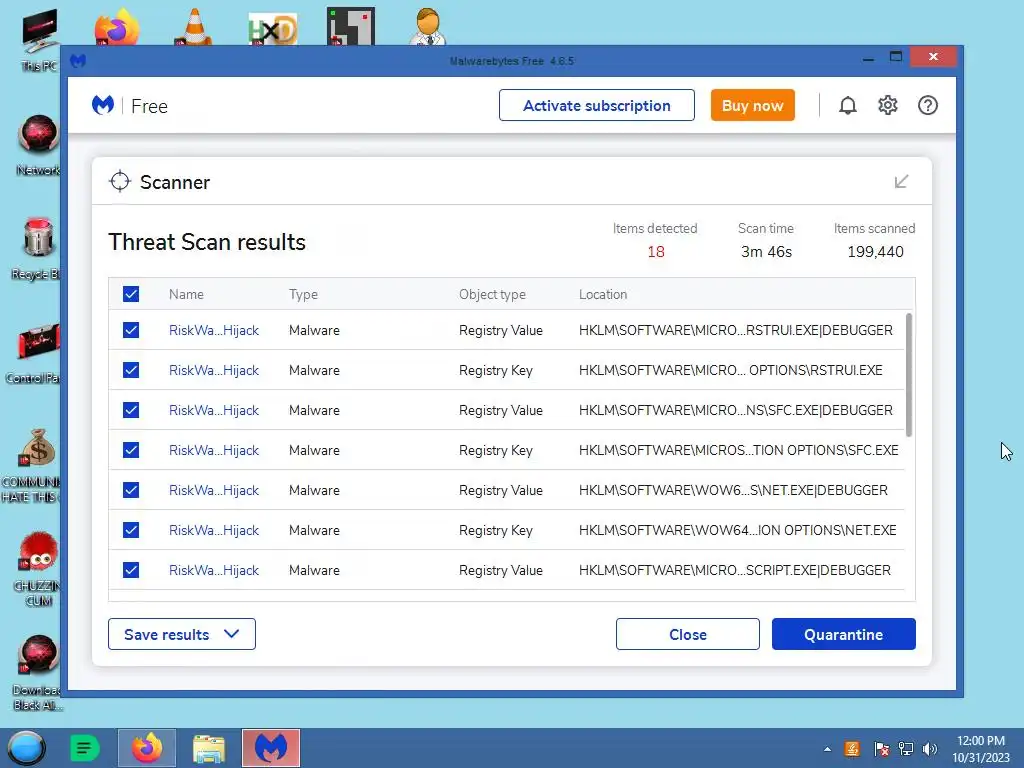Open the notifications bell icon
Viewport: 1024px width, 768px height.
pos(848,105)
